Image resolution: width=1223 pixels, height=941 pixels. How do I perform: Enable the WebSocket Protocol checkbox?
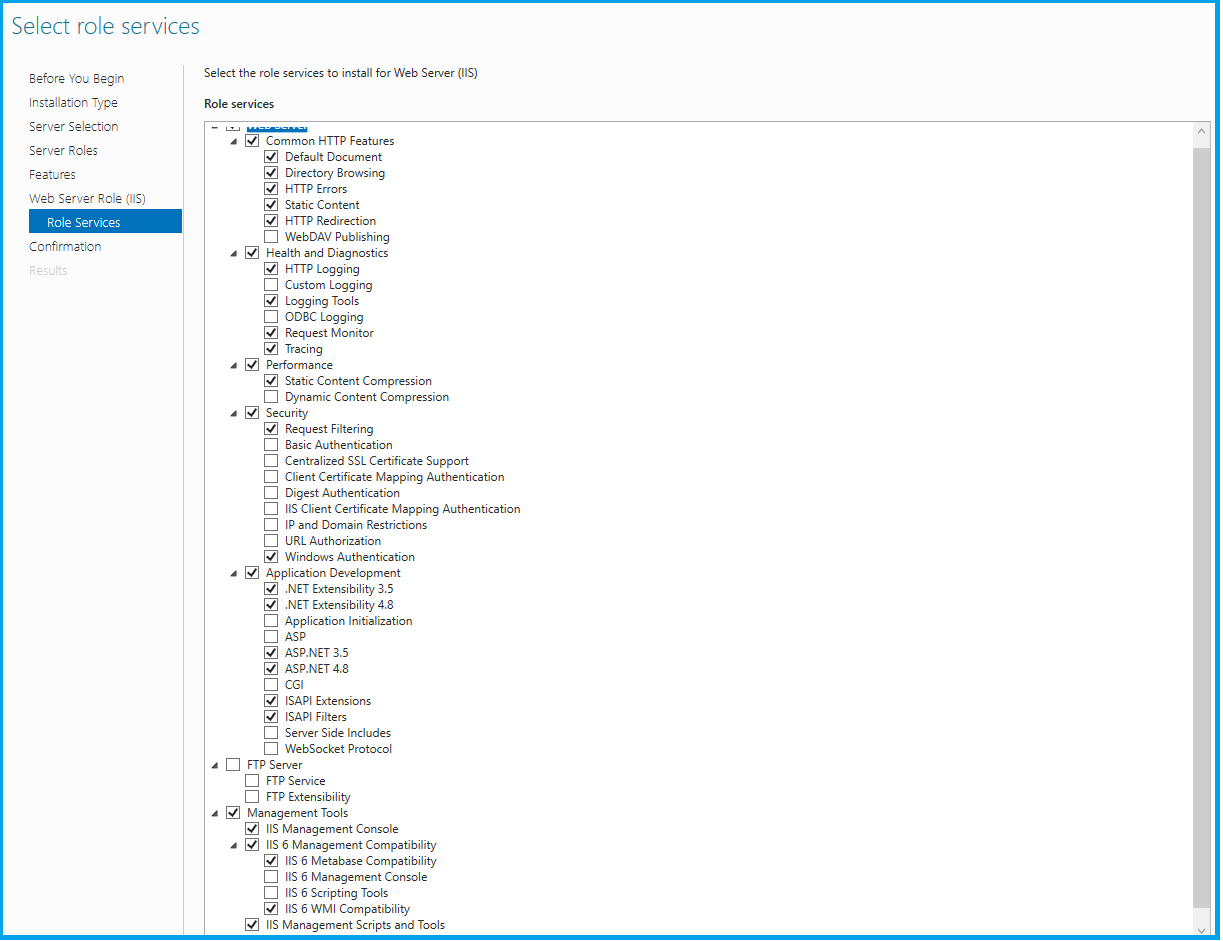coord(271,749)
